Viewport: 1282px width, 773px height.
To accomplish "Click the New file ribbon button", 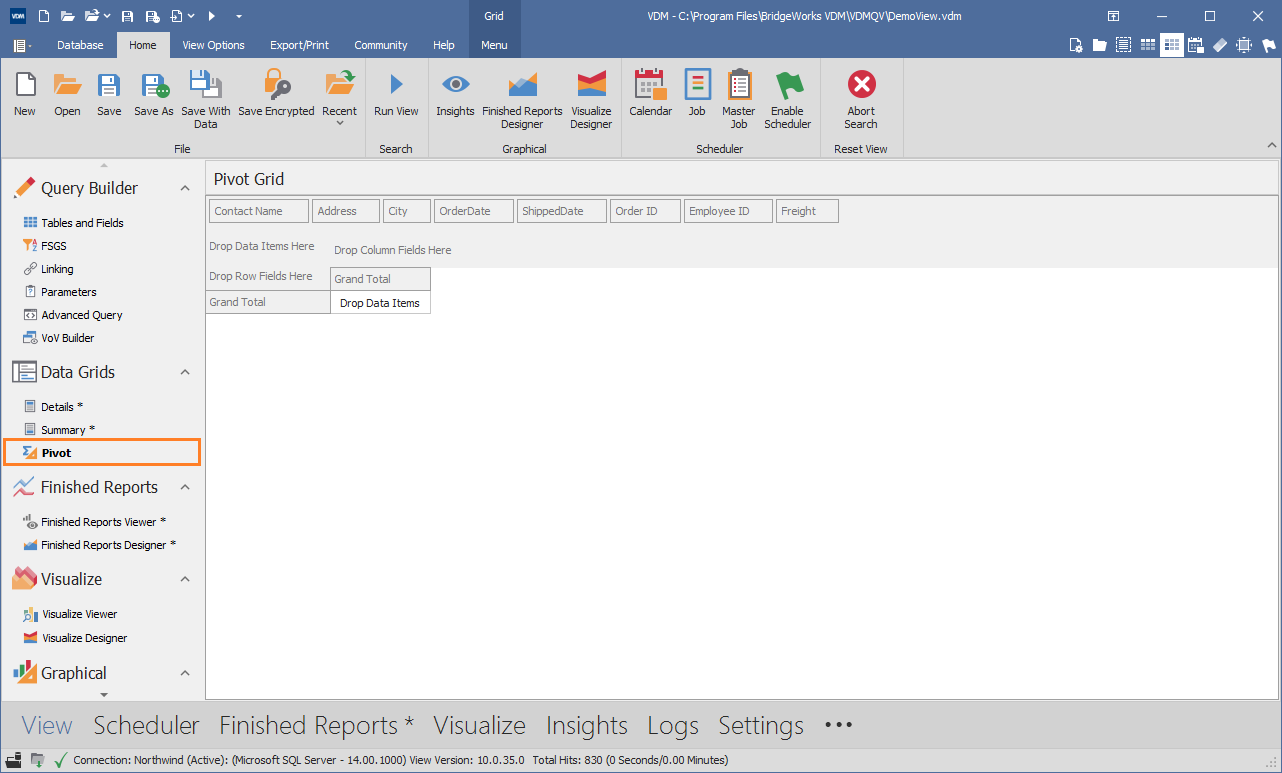I will click(x=25, y=94).
